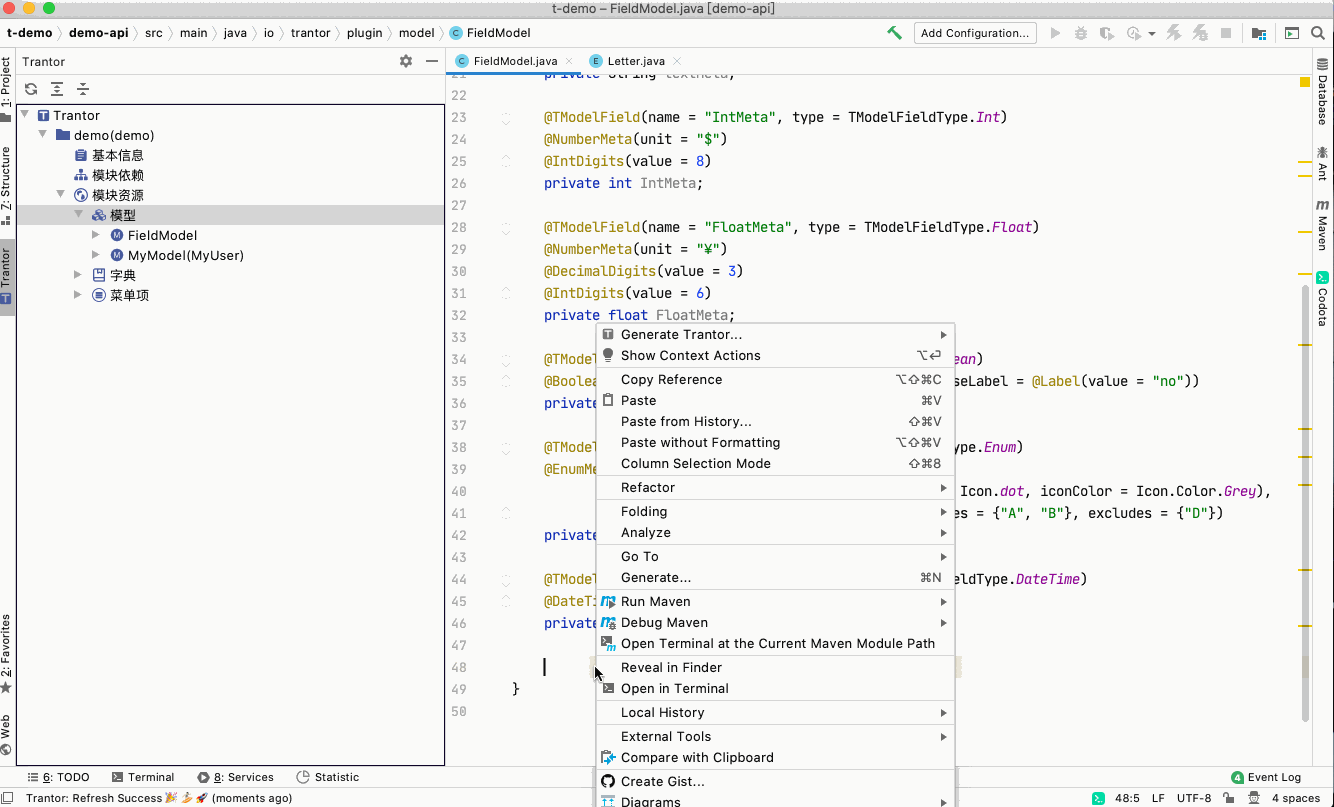
Task: Expand the 字典 tree node
Action: (79, 275)
